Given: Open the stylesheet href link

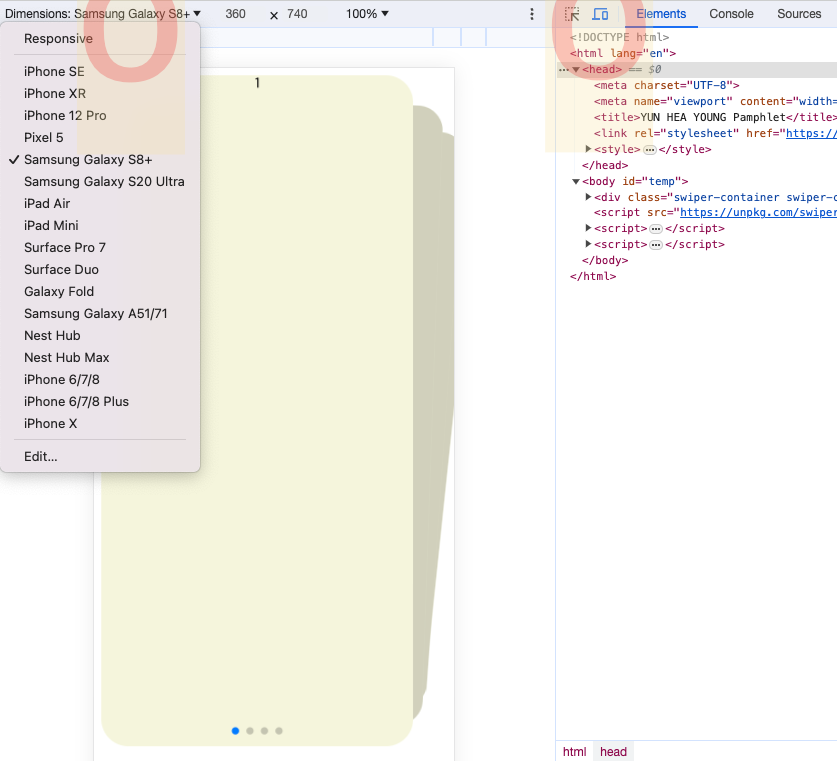Looking at the screenshot, I should pos(811,133).
